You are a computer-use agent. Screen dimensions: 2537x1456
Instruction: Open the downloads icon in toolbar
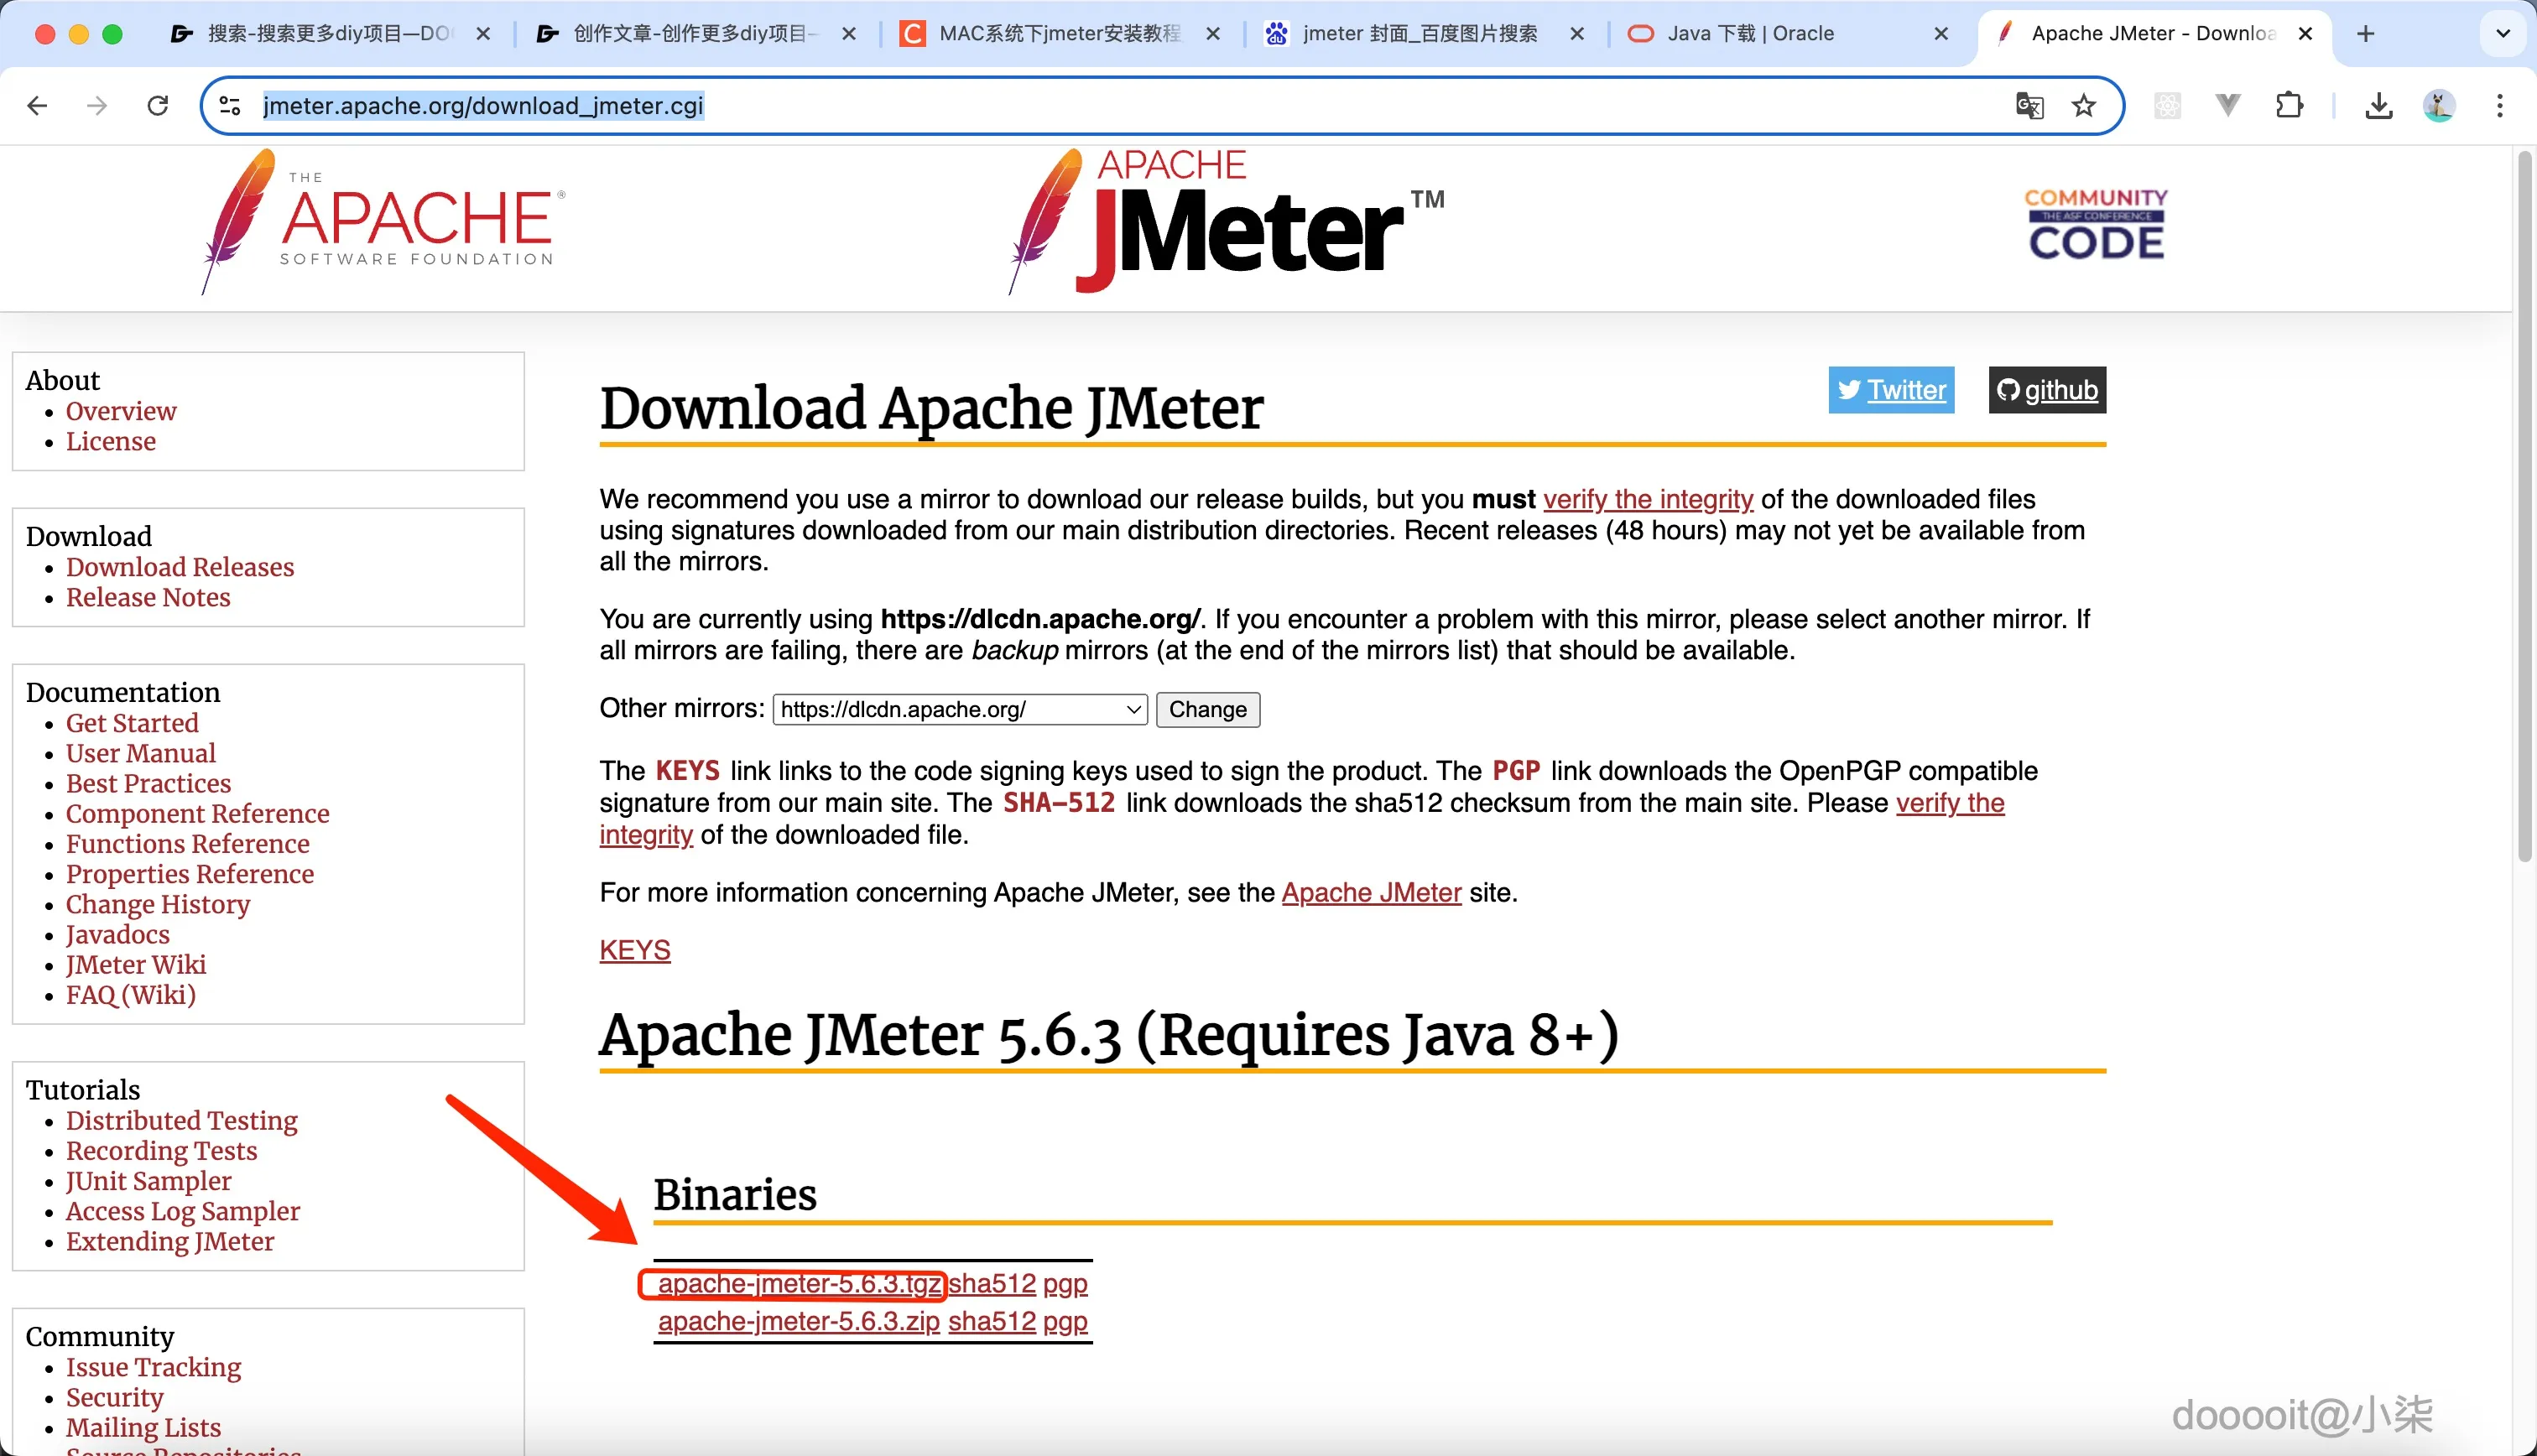(2378, 105)
